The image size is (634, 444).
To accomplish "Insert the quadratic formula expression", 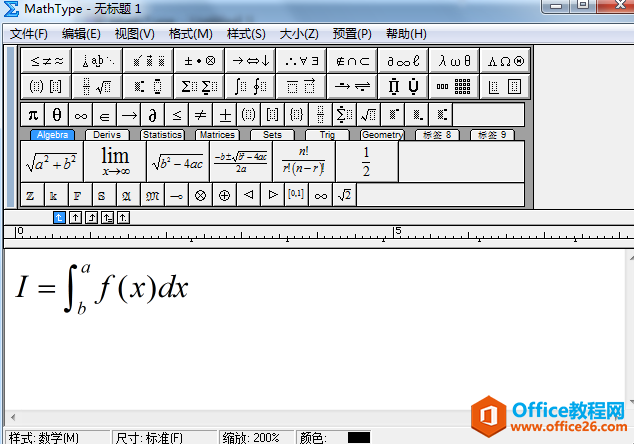I will (241, 162).
